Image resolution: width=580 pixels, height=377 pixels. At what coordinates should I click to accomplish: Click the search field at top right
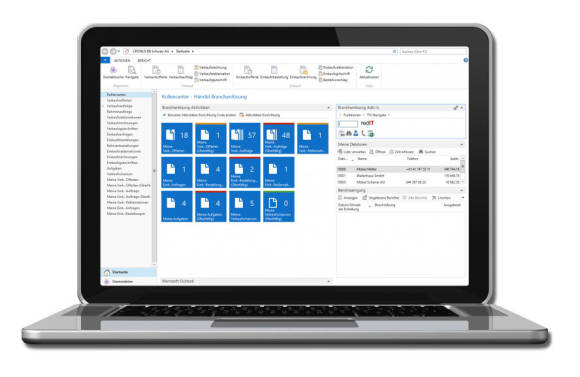point(433,51)
